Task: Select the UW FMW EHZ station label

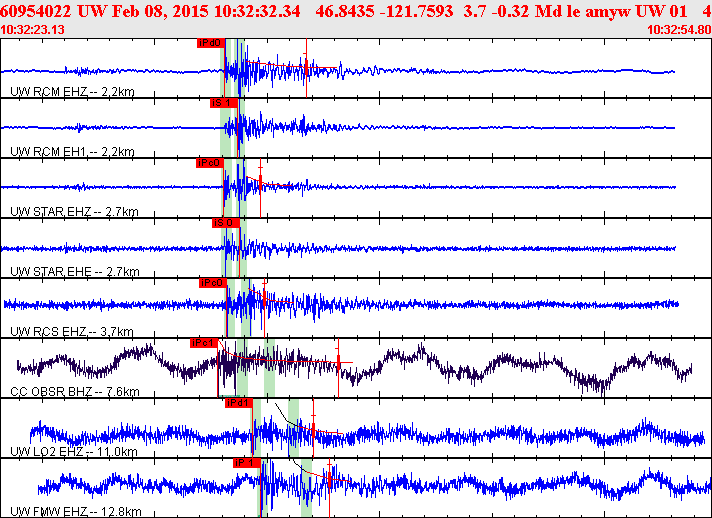Action: pyautogui.click(x=75, y=511)
